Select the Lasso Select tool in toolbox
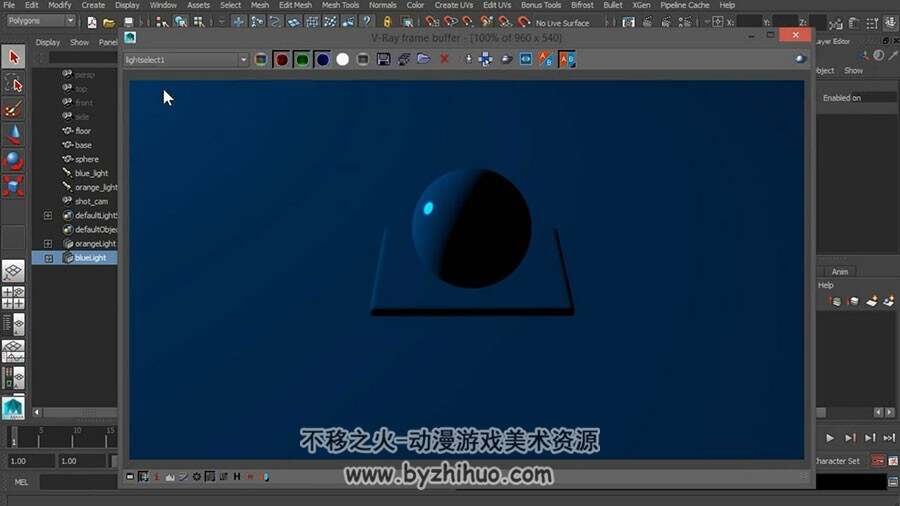 13,84
